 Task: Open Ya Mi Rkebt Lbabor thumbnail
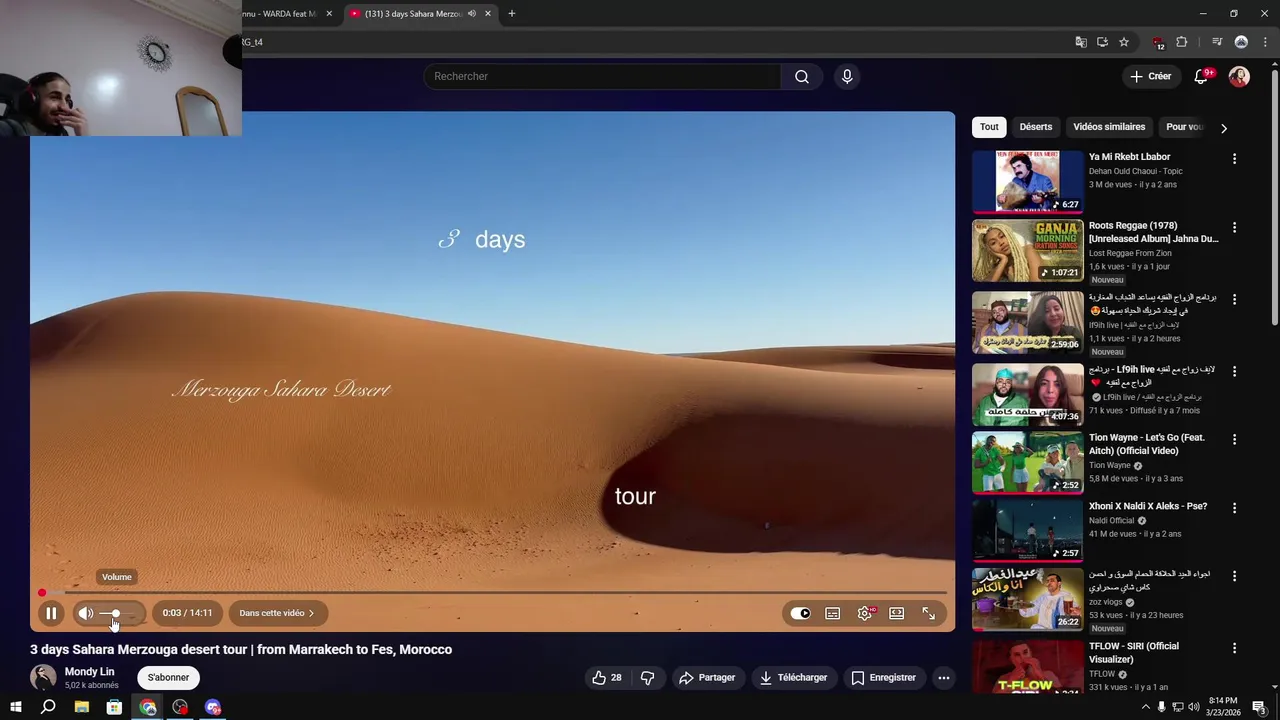(1027, 182)
